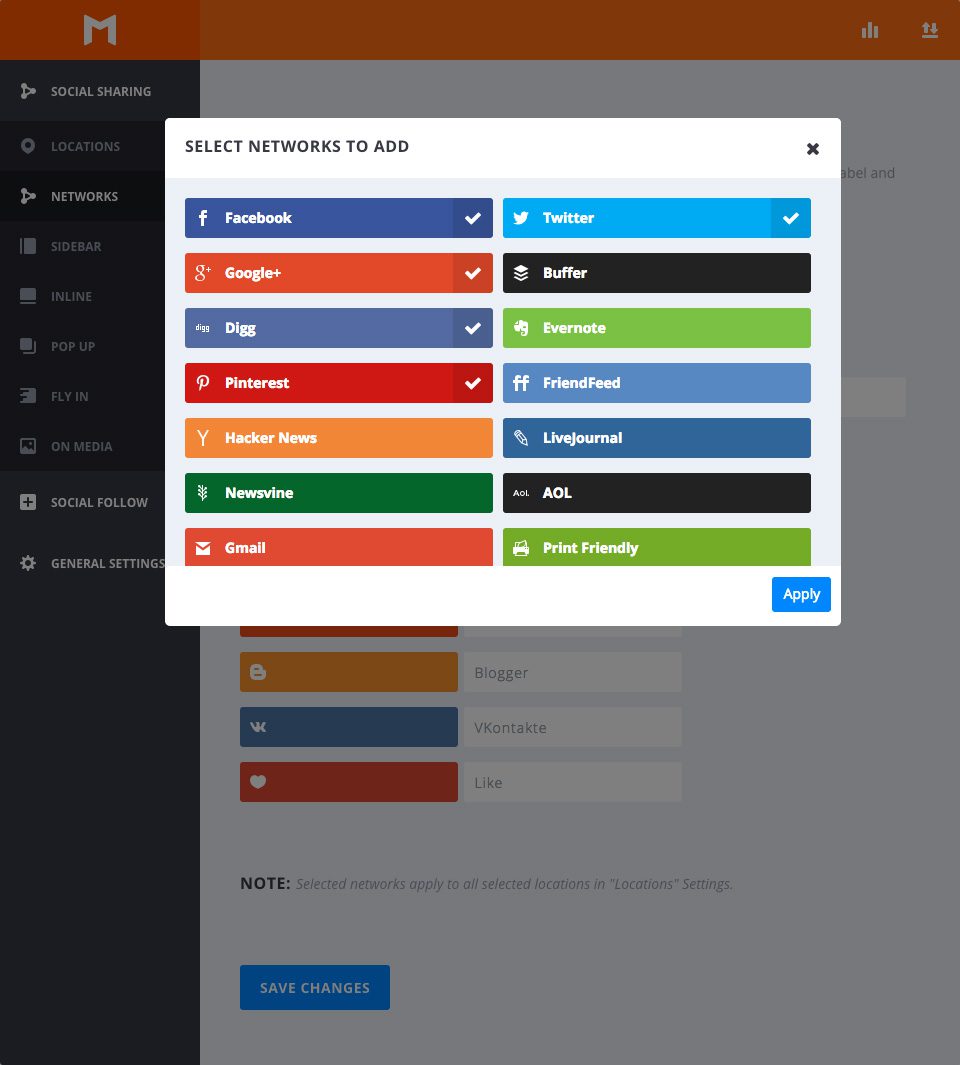Uncheck the Google+ network
This screenshot has width=960, height=1065.
point(473,273)
